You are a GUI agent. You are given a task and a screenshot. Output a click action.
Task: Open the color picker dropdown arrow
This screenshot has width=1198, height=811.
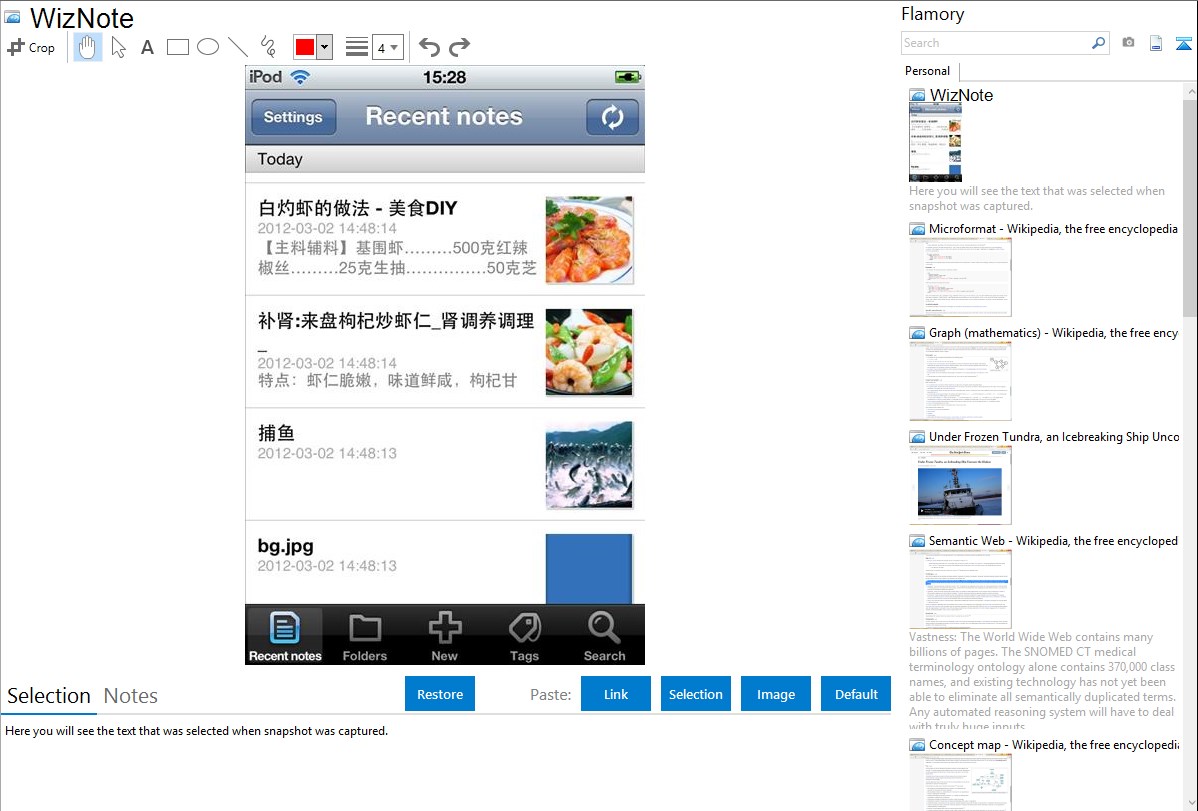pyautogui.click(x=325, y=47)
